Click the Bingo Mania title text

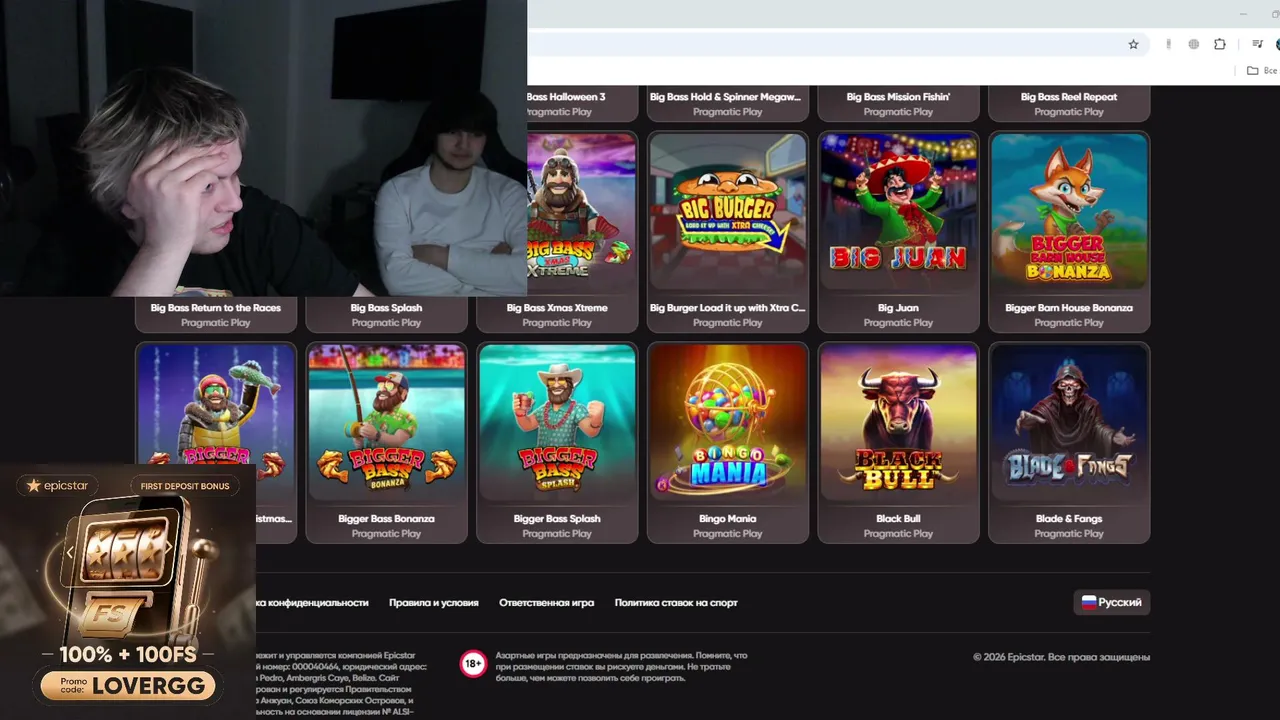coord(728,519)
